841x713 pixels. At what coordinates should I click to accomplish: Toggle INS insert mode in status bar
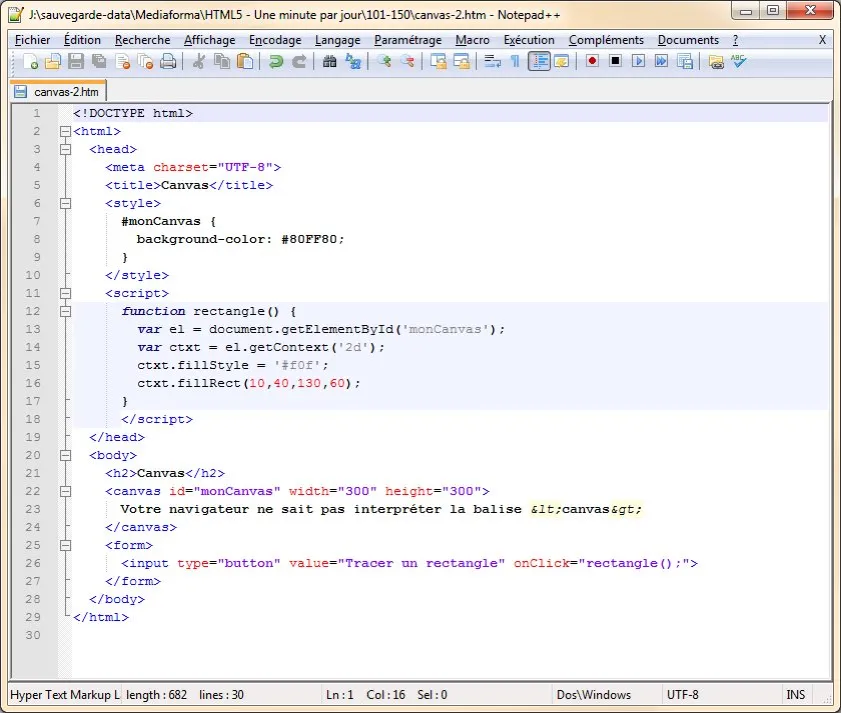pos(796,695)
